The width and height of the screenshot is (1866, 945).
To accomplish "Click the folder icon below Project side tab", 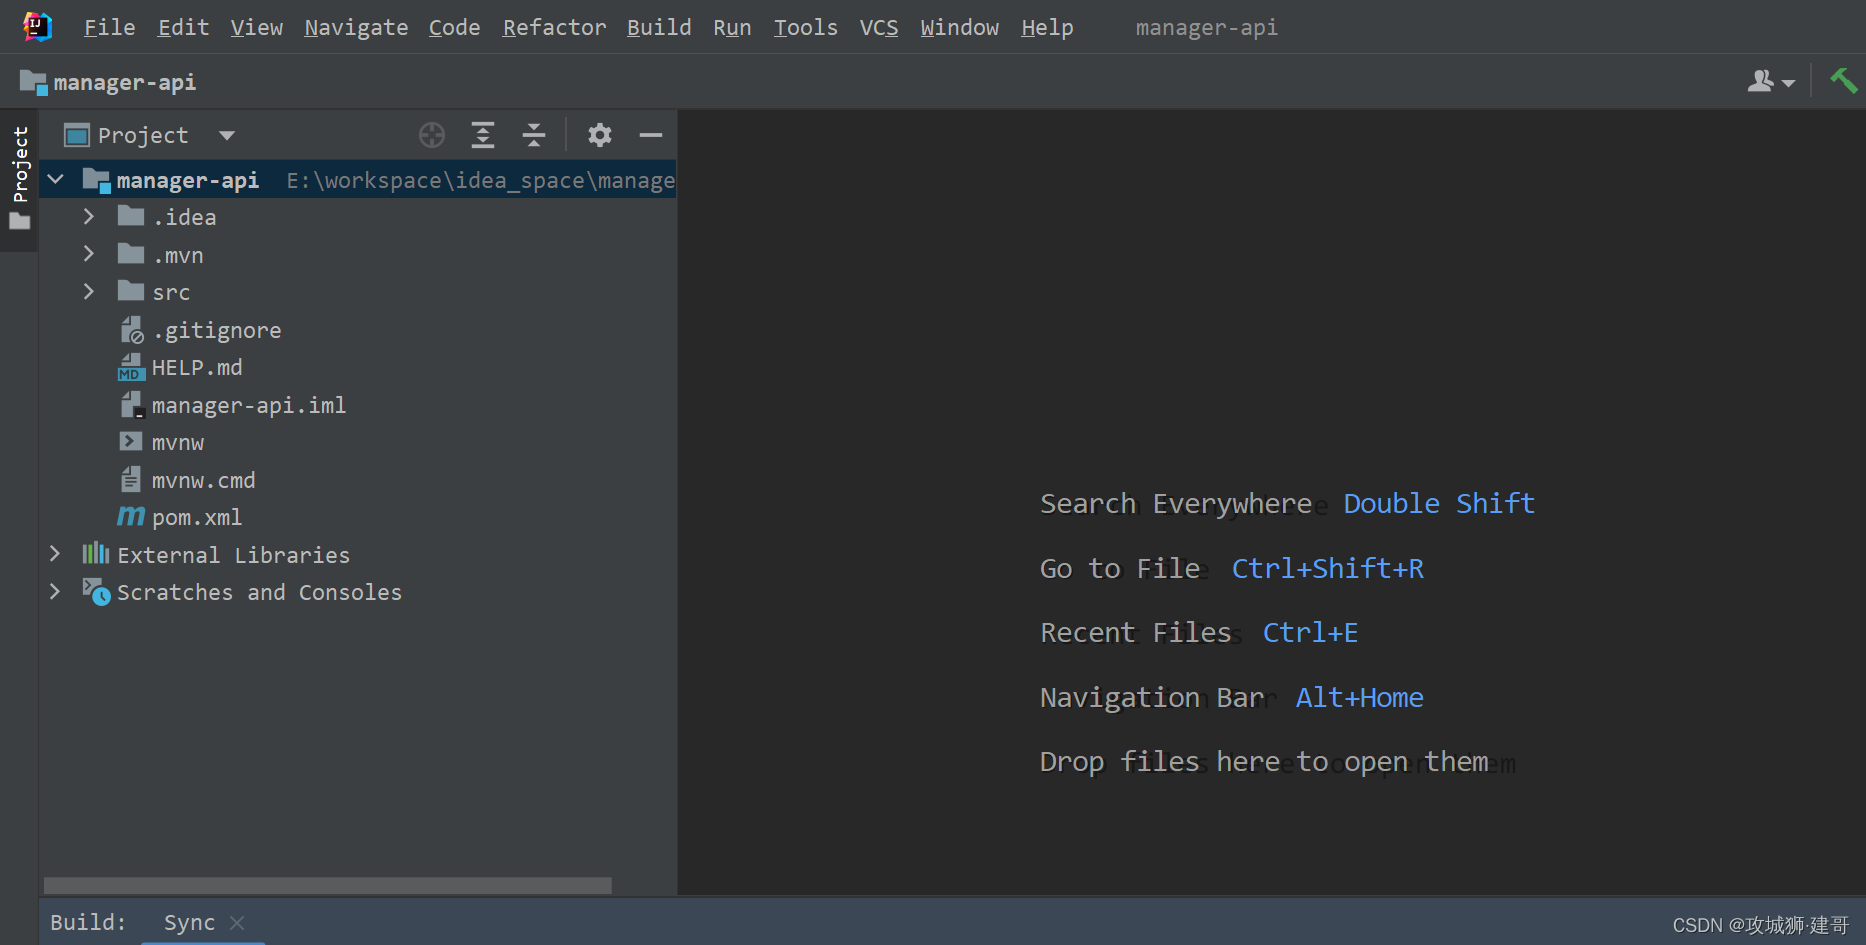I will click(20, 221).
